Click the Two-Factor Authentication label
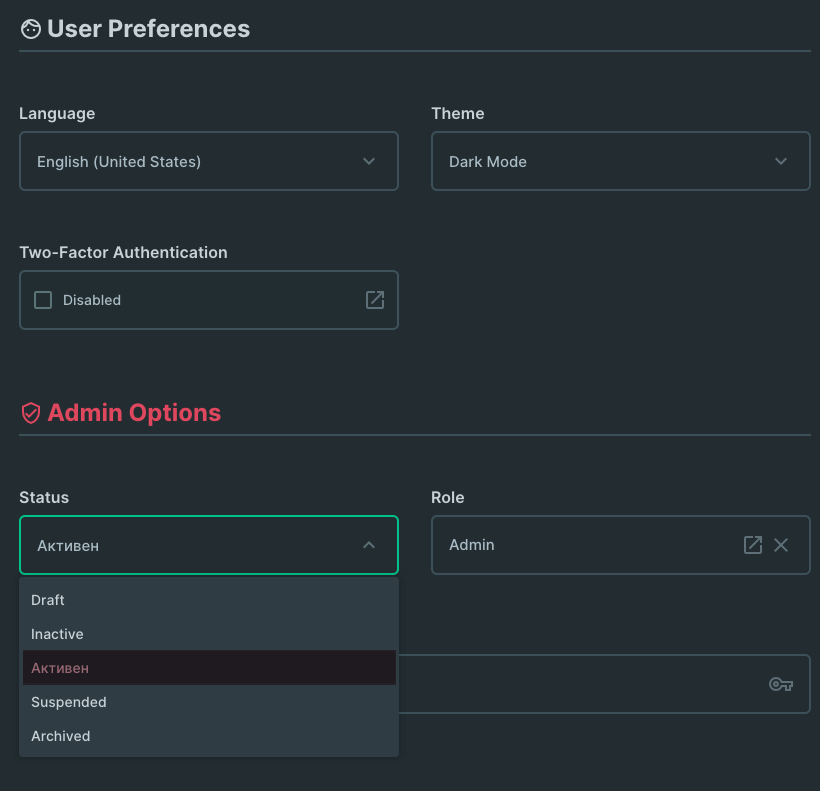 tap(123, 253)
